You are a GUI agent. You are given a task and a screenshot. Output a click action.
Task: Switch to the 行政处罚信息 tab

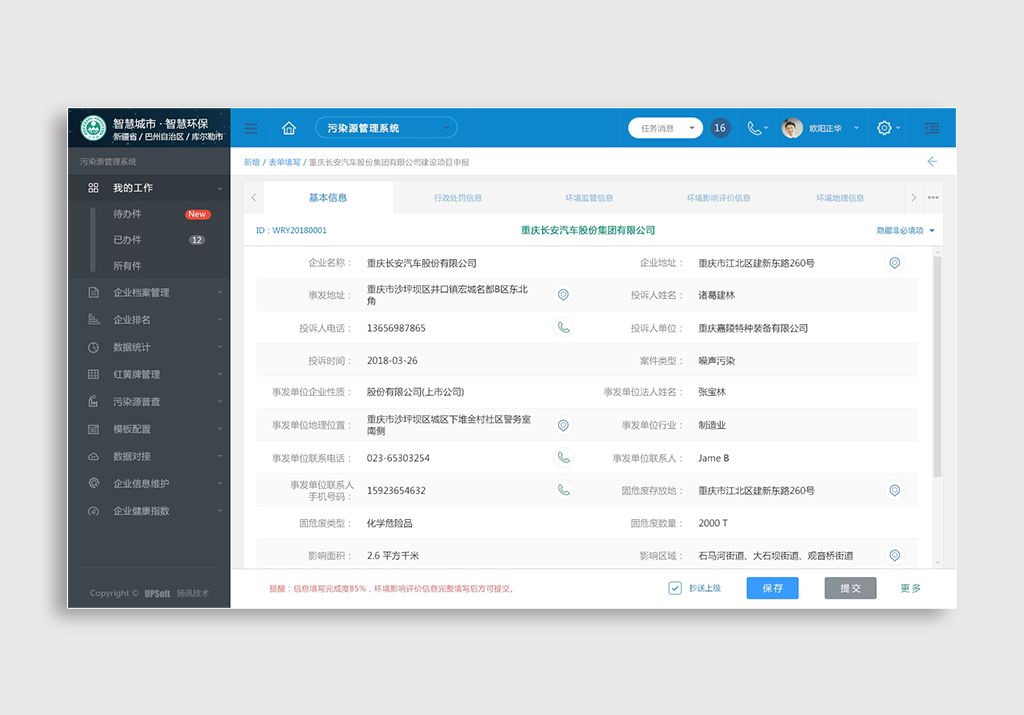(458, 197)
